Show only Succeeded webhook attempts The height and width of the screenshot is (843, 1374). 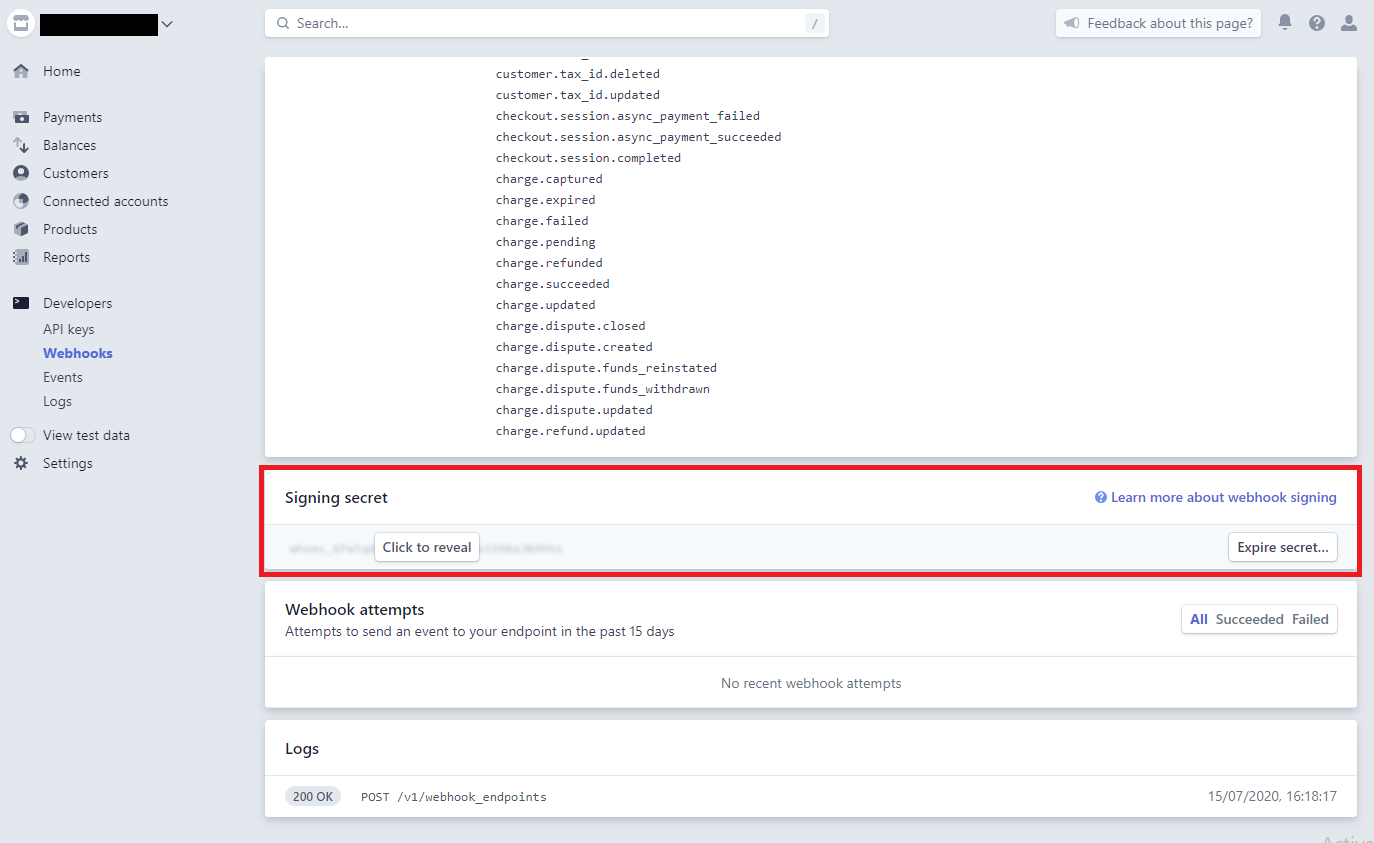coord(1249,619)
